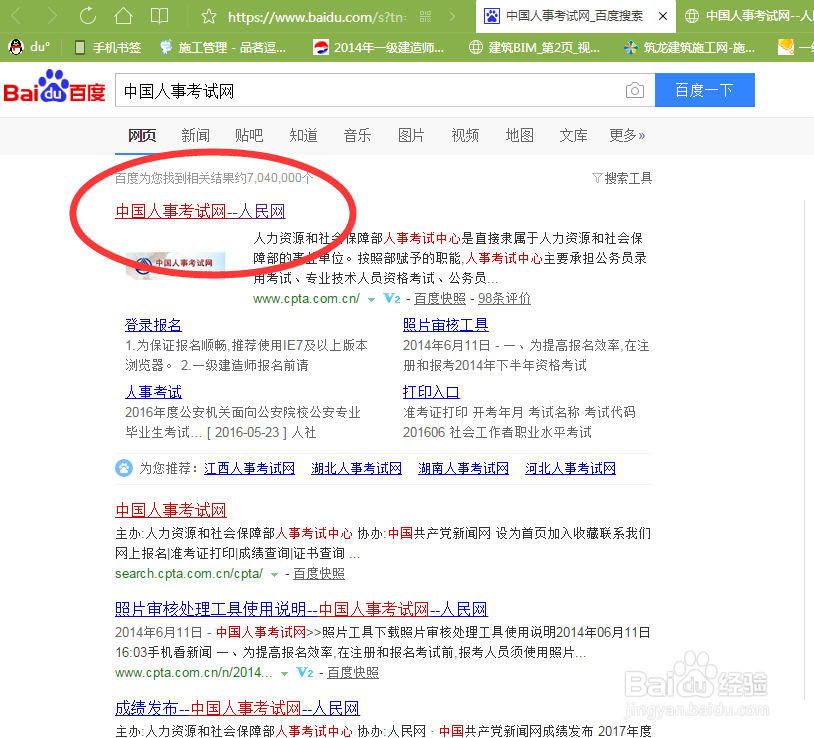Refresh the current page
814x738 pixels.
tap(87, 16)
